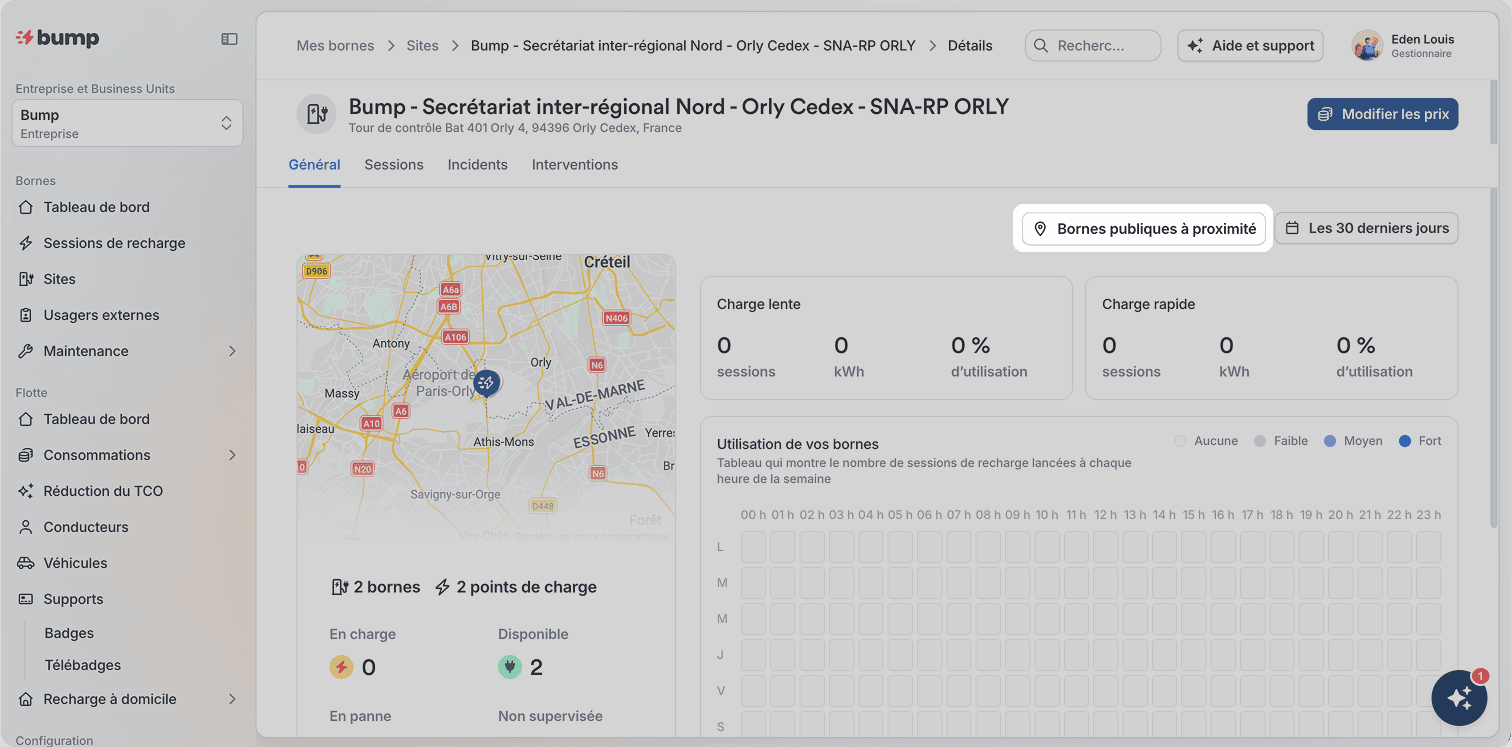Click the bolt icon beside 2 points de charge

click(443, 587)
